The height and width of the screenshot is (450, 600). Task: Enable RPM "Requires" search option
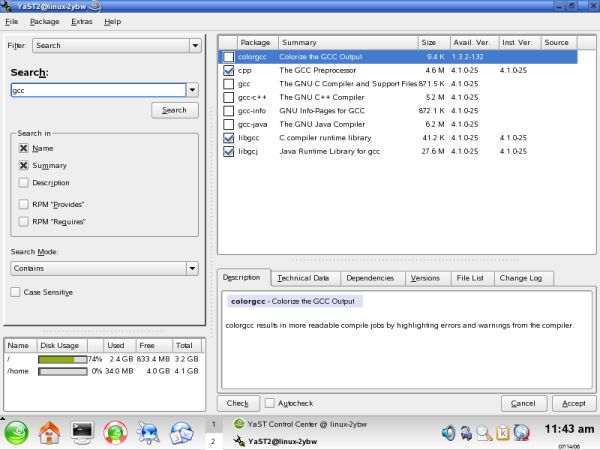[x=23, y=221]
